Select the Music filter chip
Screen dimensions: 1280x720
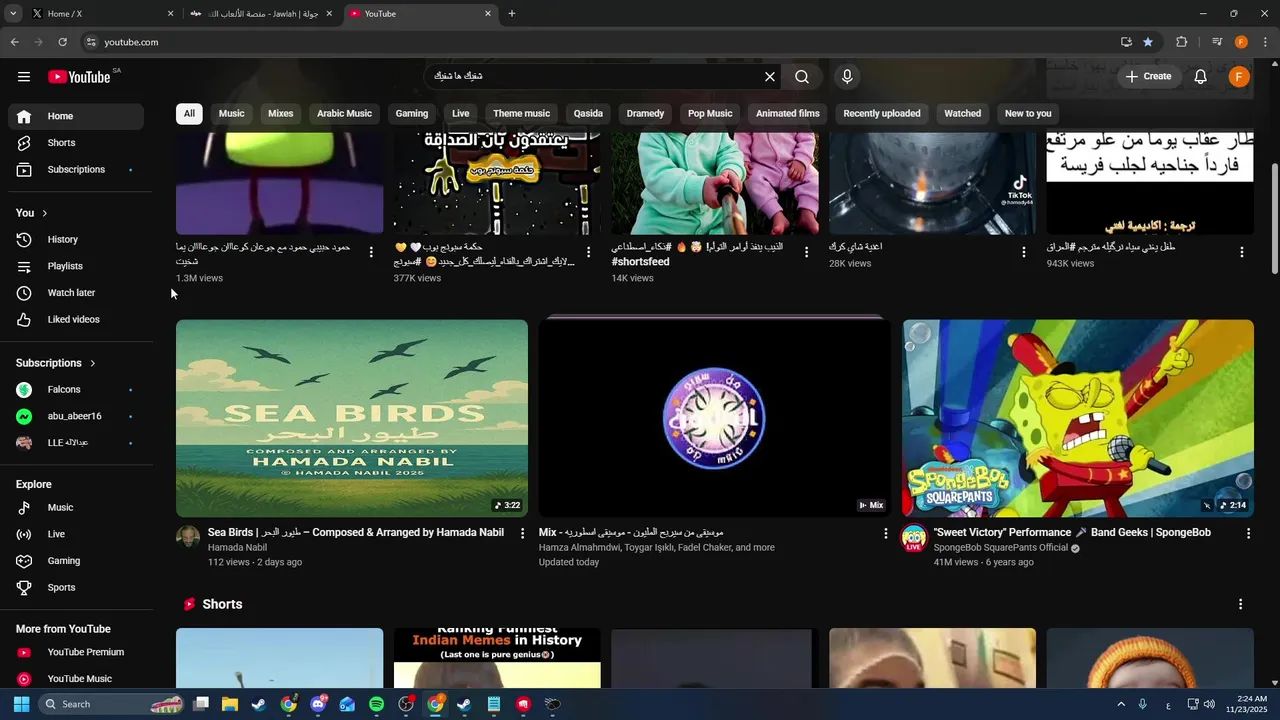pos(231,113)
